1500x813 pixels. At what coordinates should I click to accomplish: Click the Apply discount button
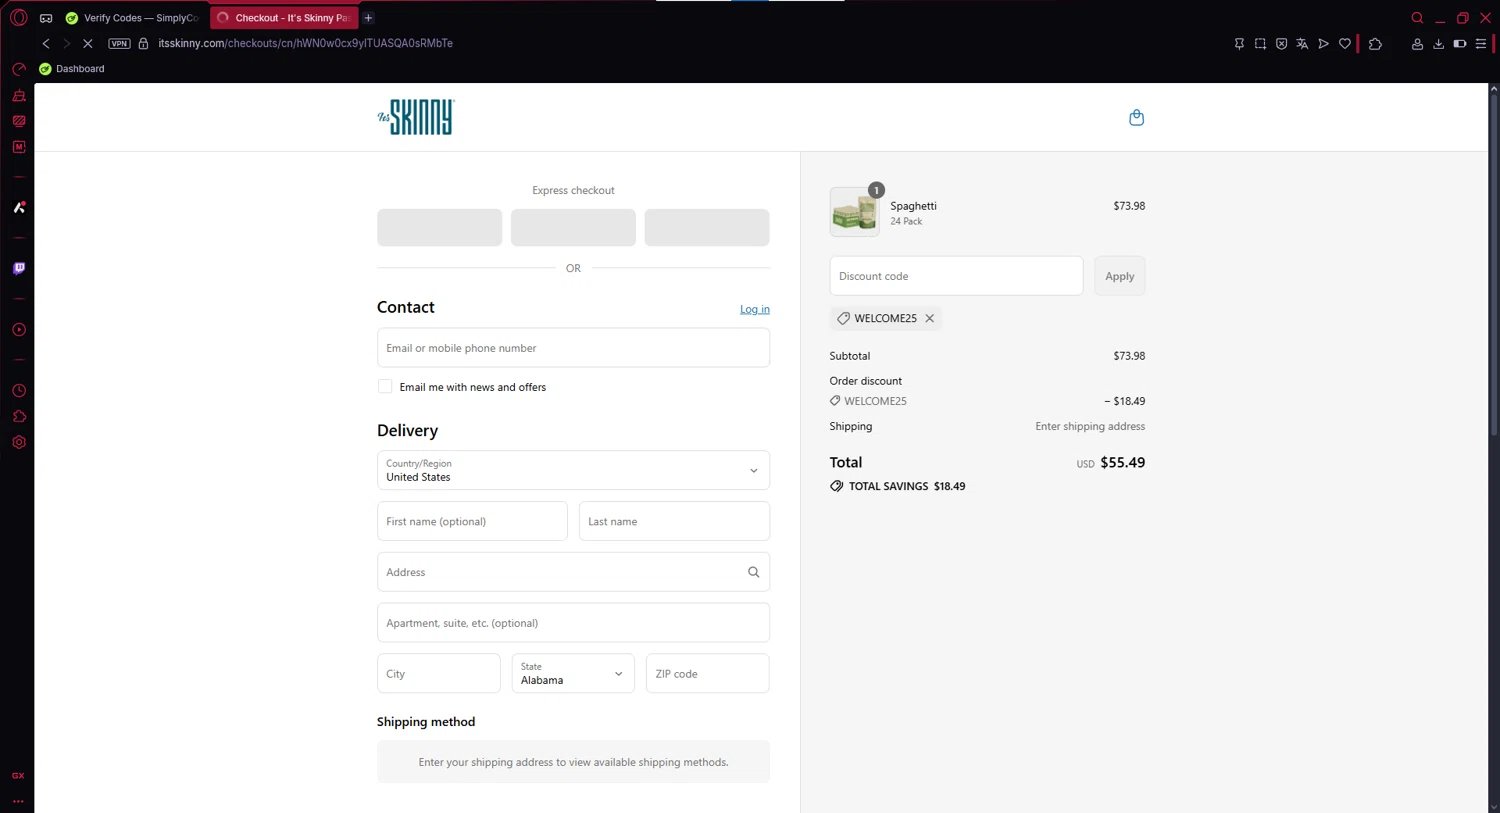point(1119,276)
